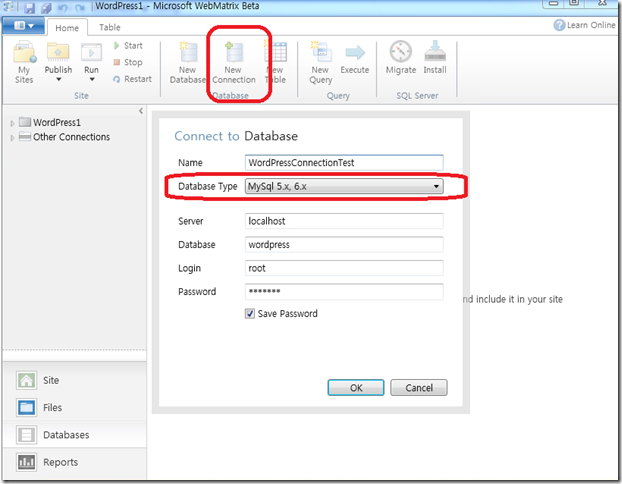Open the Site workspace
Image resolution: width=622 pixels, height=484 pixels.
pyautogui.click(x=75, y=380)
